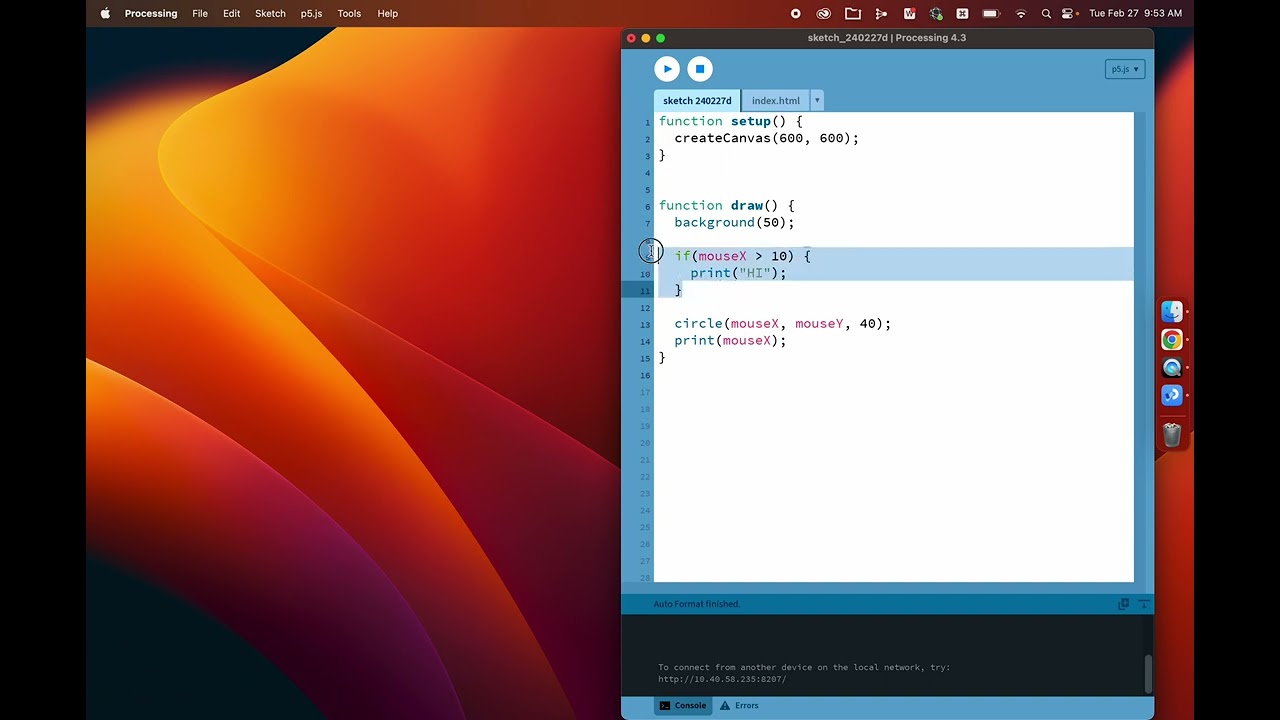Open QuickTime Player from the Dock
The width and height of the screenshot is (1280, 720).
click(x=1172, y=368)
